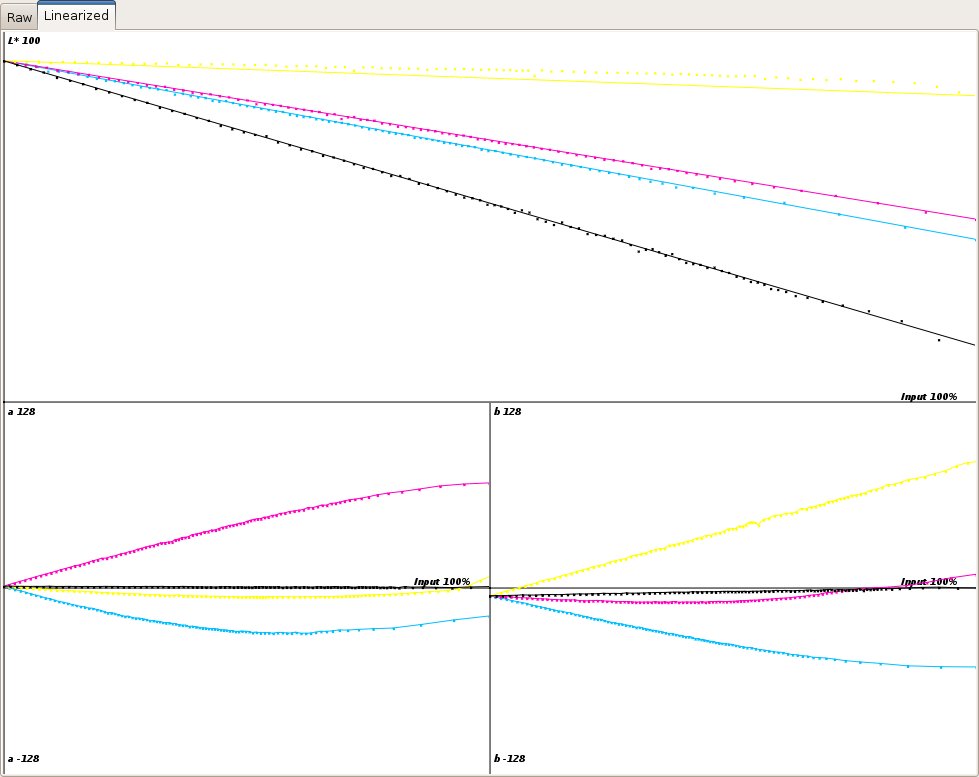Image resolution: width=979 pixels, height=777 pixels.
Task: Select the Linearized tab
Action: [x=74, y=15]
